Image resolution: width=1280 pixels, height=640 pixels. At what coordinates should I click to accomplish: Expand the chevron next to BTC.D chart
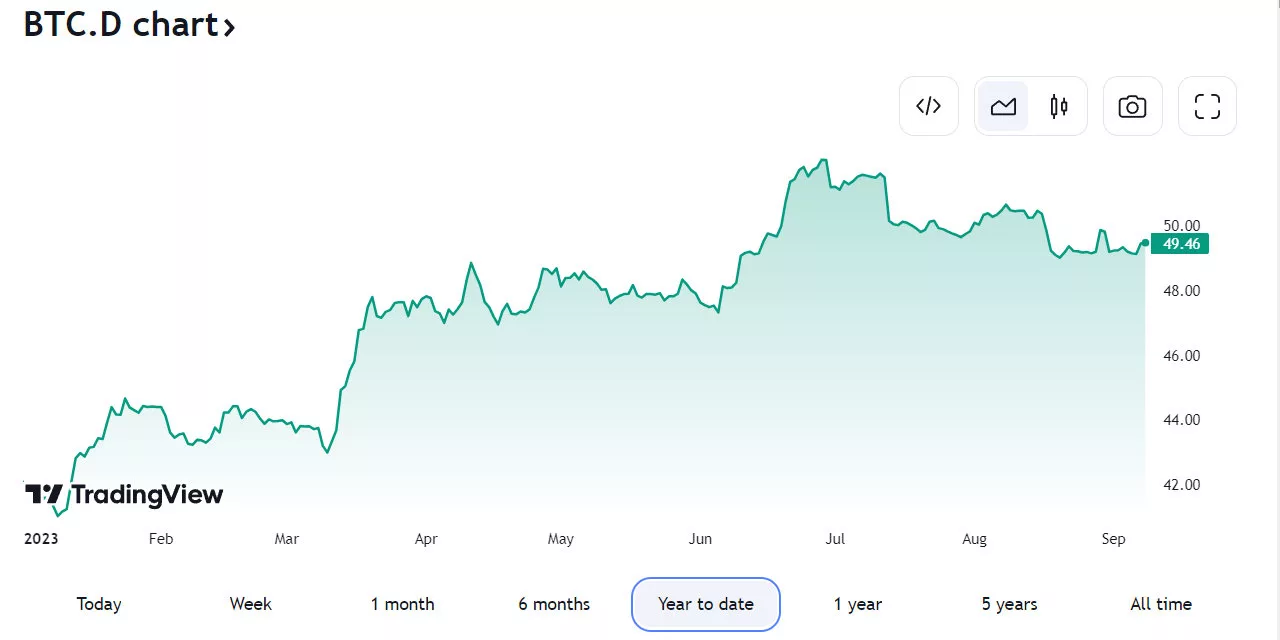229,27
